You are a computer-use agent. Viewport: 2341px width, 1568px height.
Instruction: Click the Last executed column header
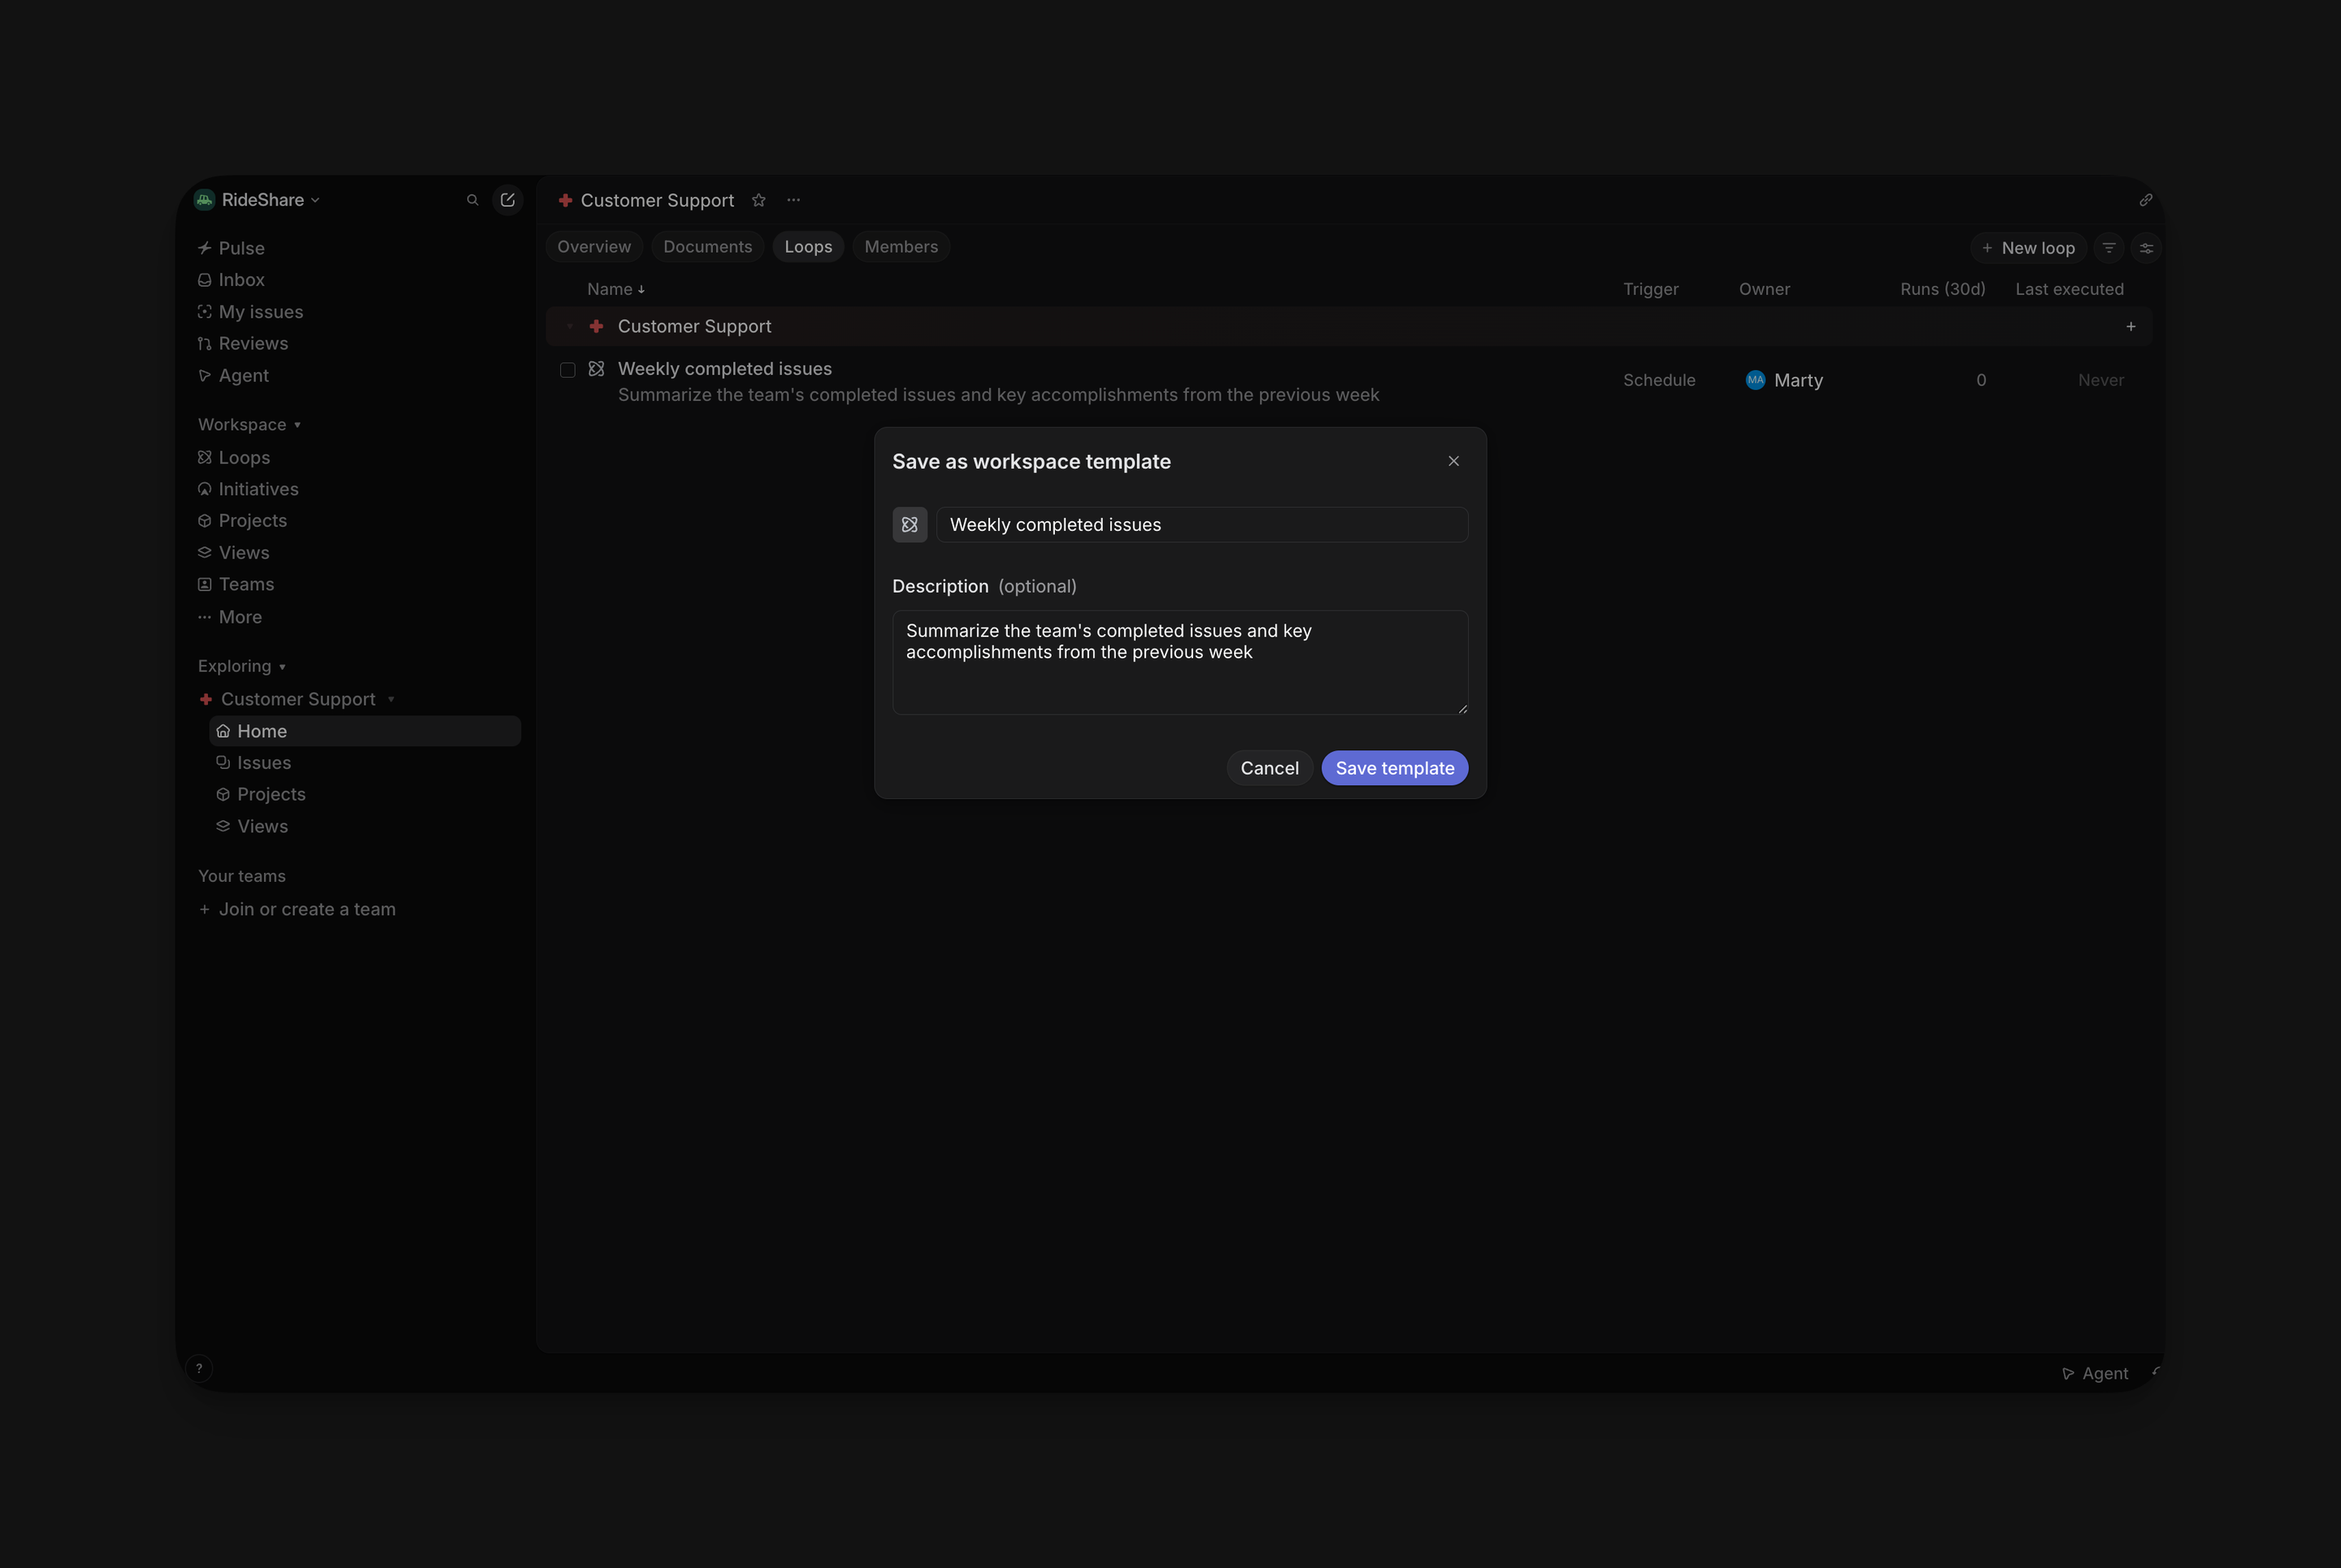tap(2069, 289)
